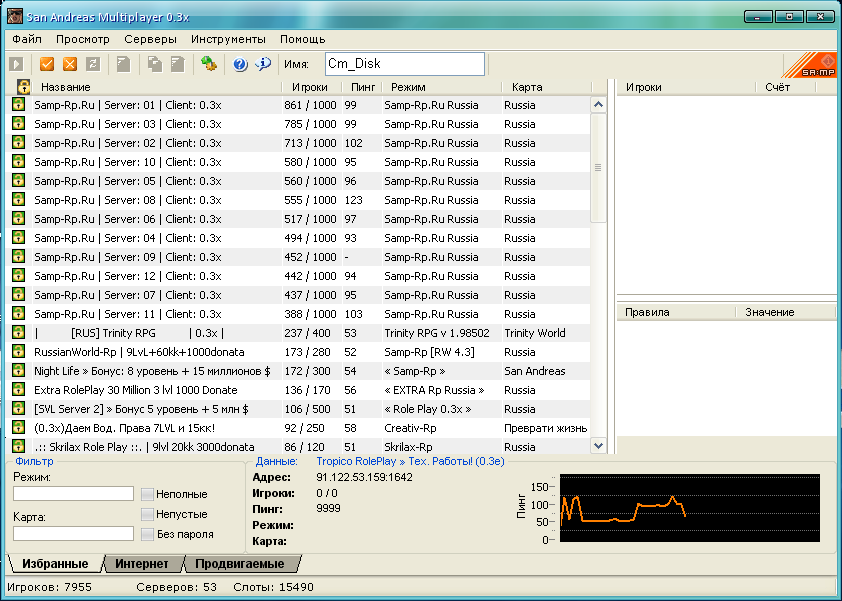This screenshot has height=601, width=842.
Task: Click the address value 91.122.53.159:1642
Action: (x=364, y=477)
